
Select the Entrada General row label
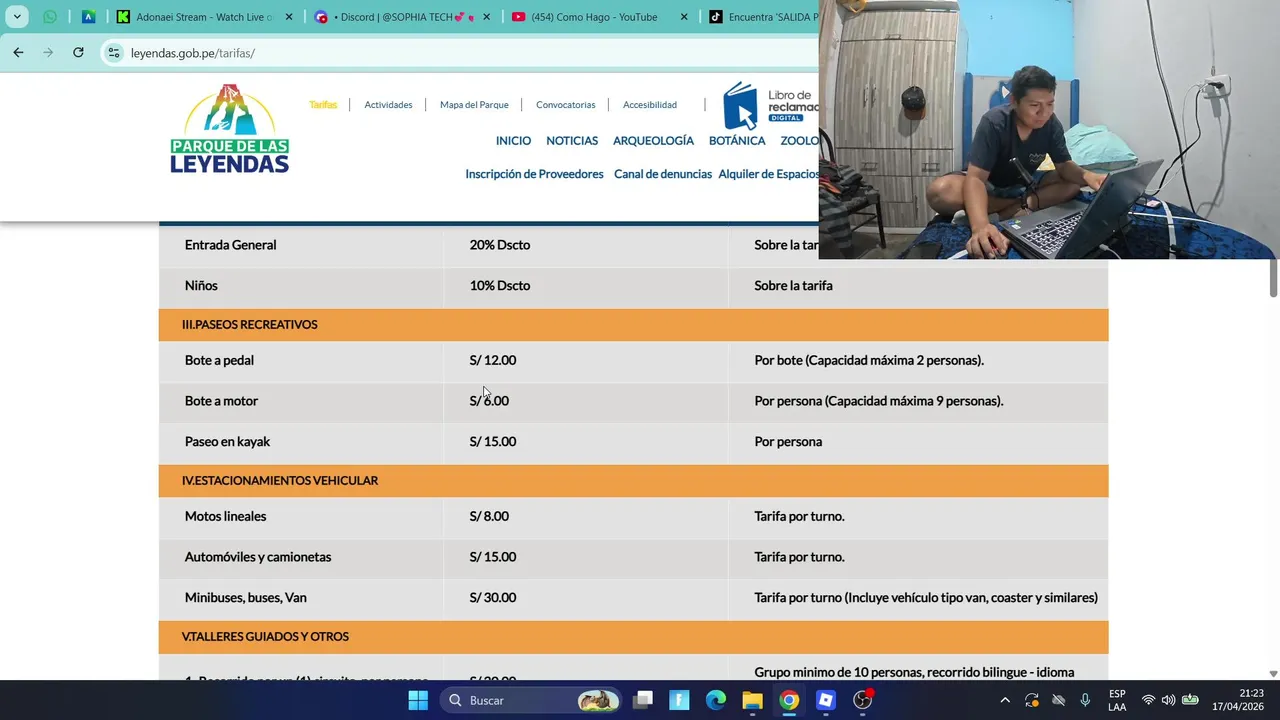point(230,245)
